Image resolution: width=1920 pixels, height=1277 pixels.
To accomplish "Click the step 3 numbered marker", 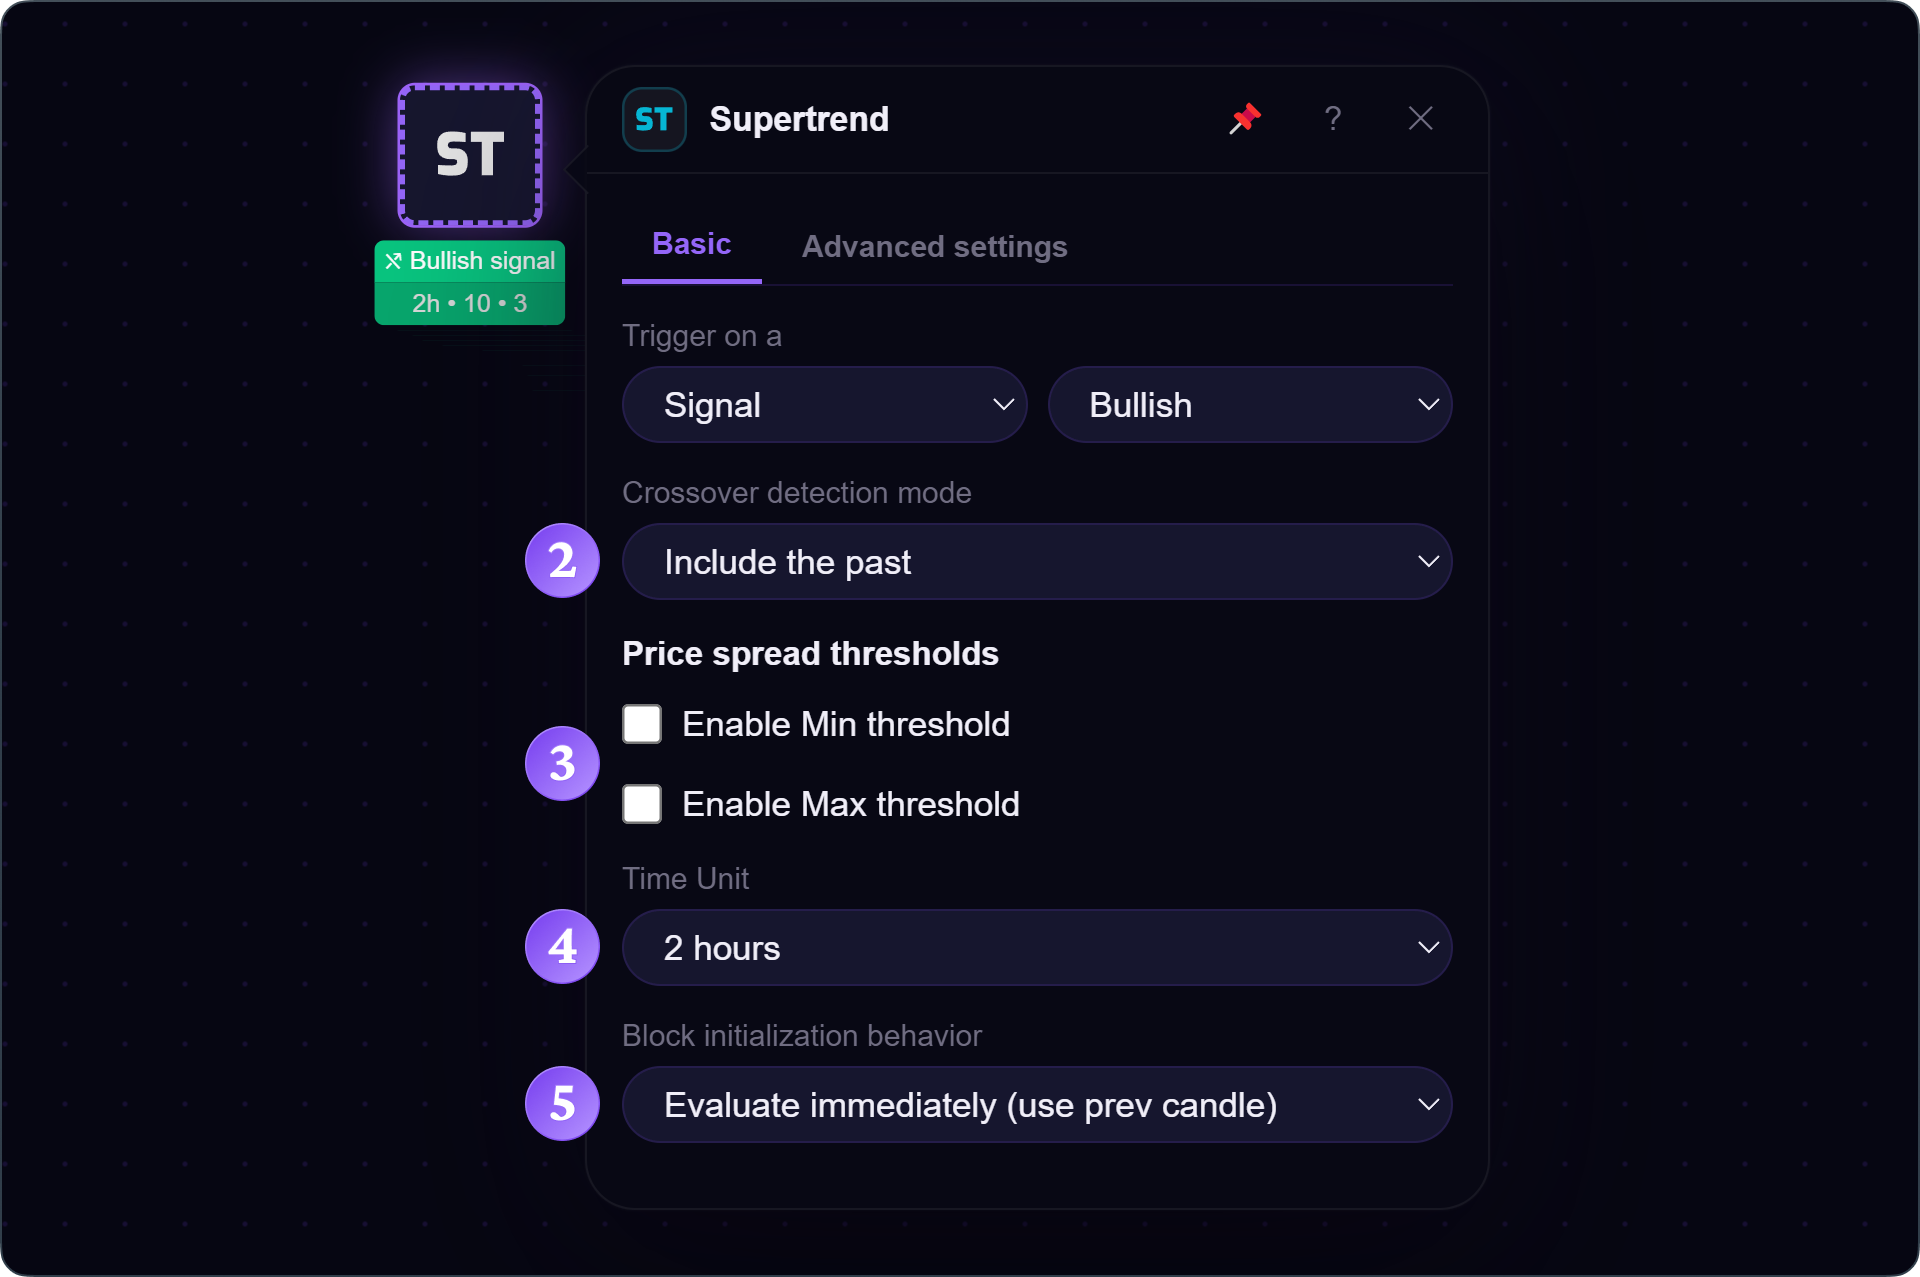I will (562, 764).
